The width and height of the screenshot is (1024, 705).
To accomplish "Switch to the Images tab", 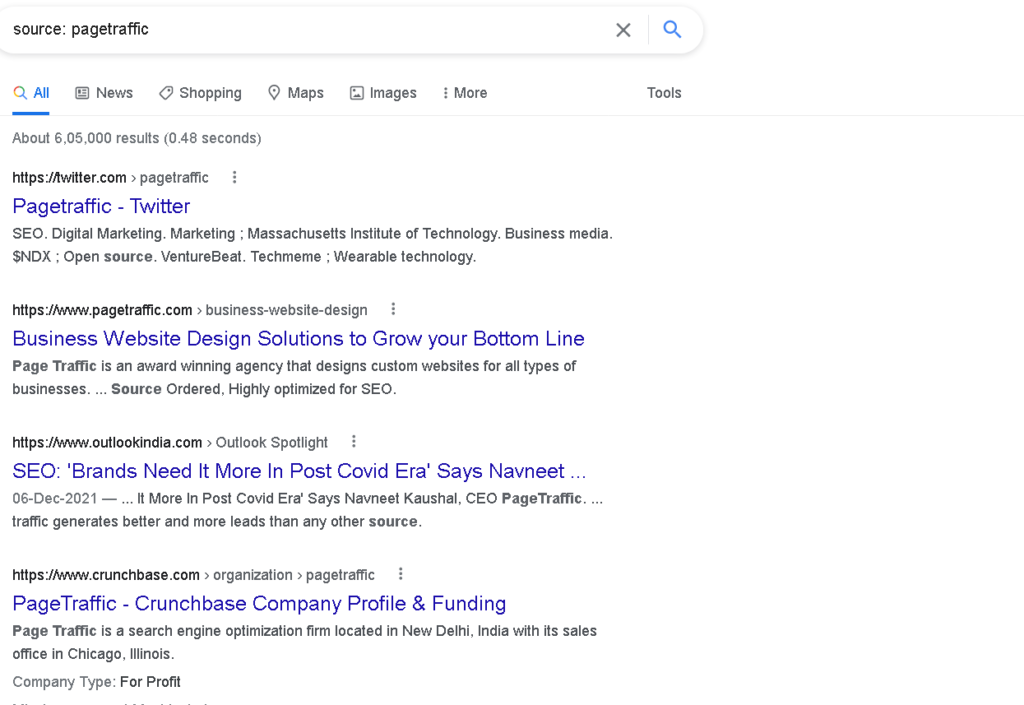I will tap(391, 92).
